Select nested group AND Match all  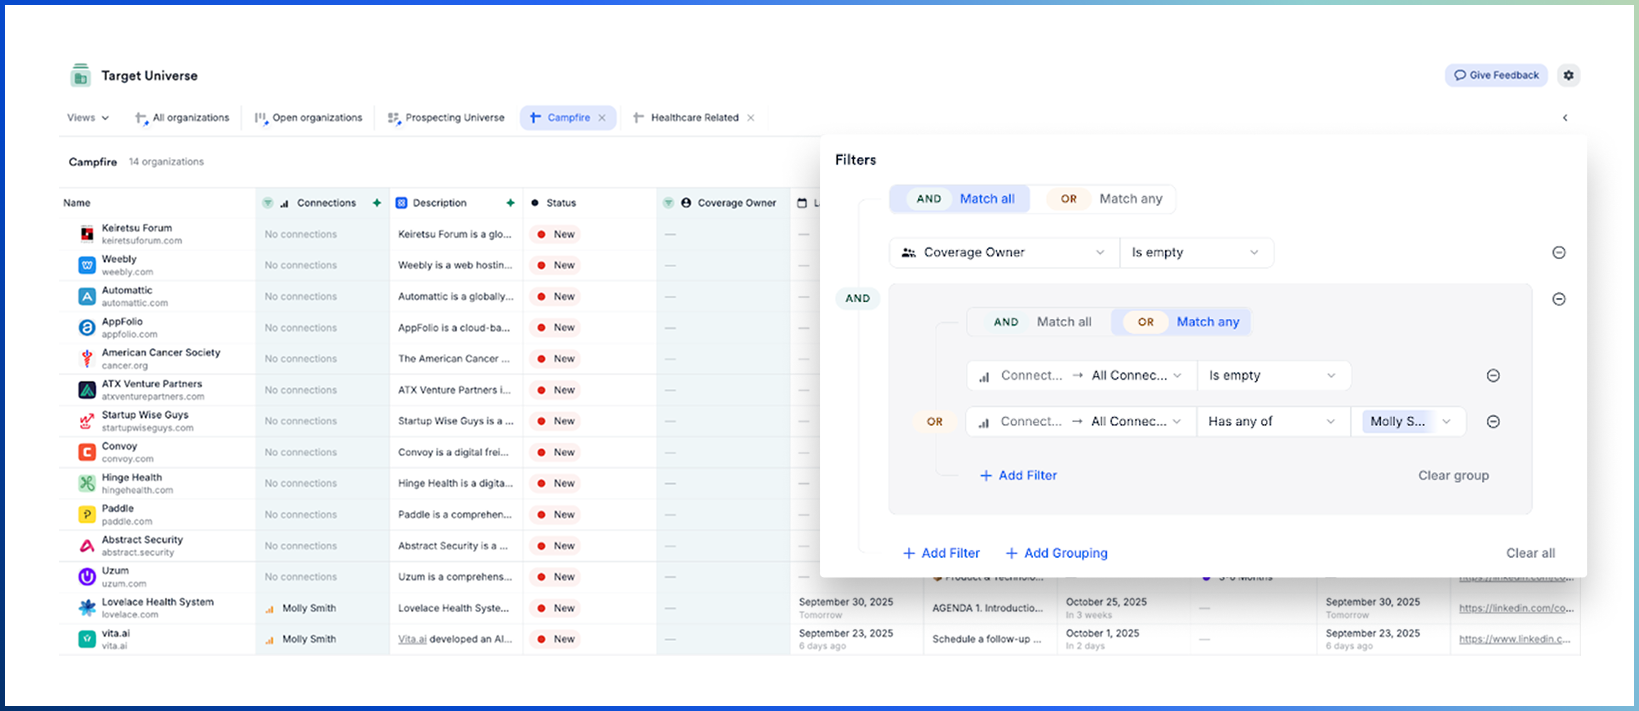1039,322
